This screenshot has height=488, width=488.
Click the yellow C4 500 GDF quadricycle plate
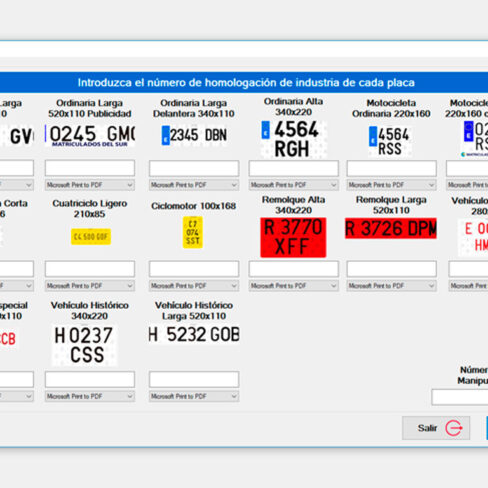(x=91, y=237)
